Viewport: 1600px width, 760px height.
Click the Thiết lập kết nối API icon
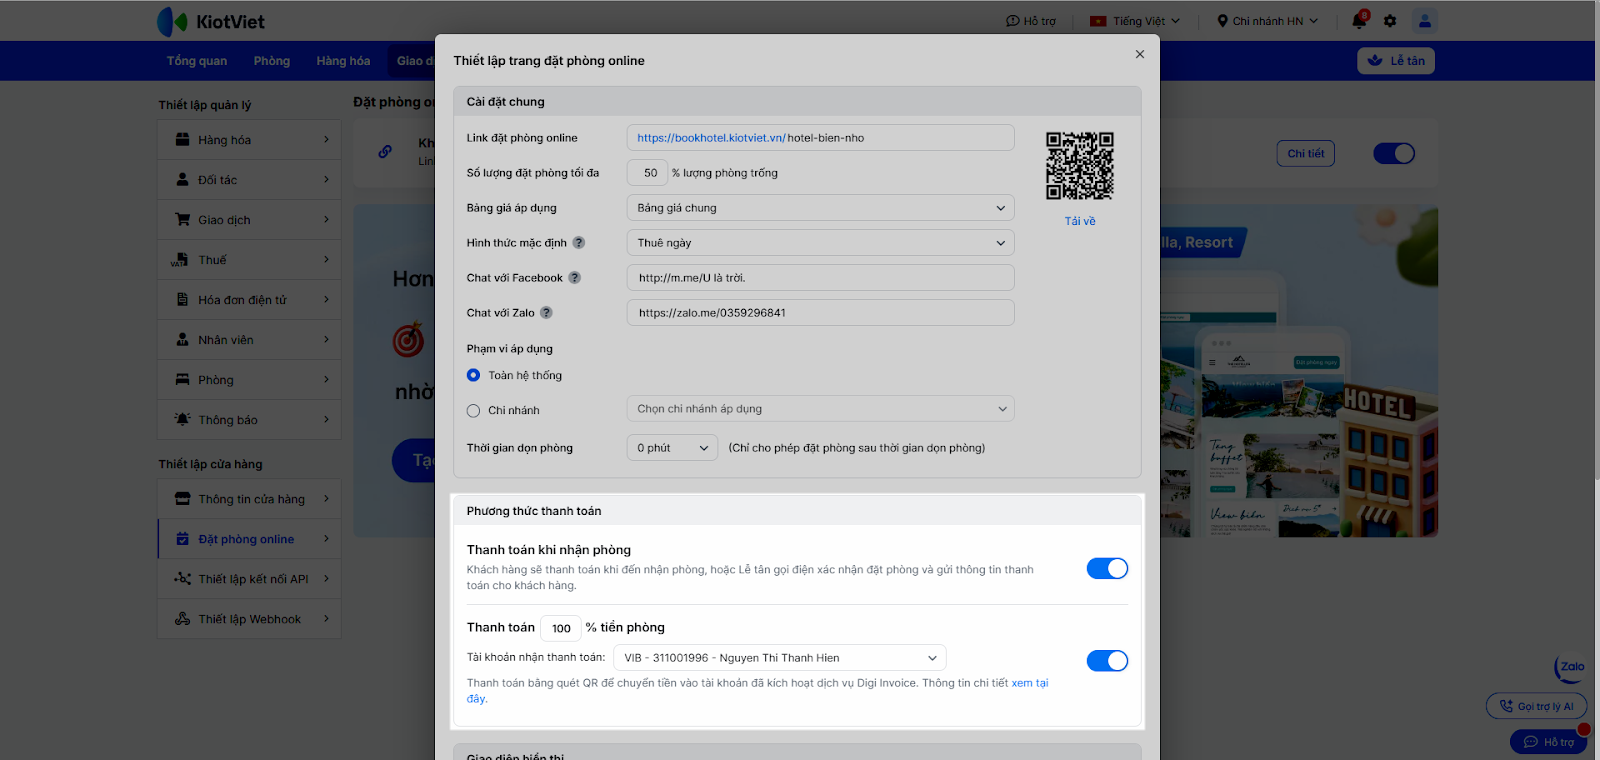tap(182, 579)
